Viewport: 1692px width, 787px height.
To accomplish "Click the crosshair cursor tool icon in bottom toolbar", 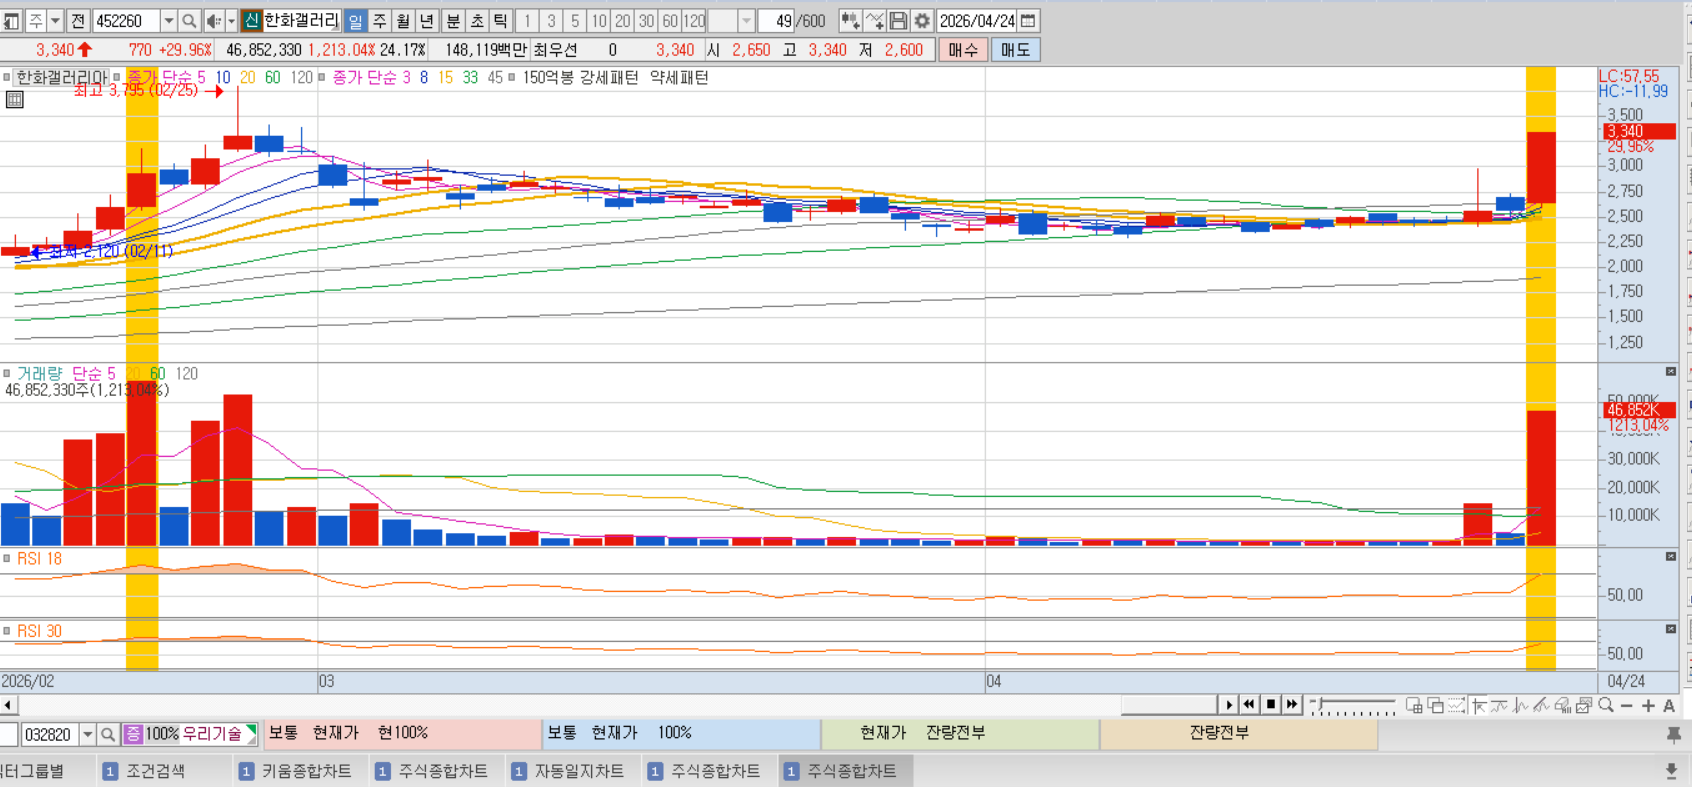I will point(1479,705).
